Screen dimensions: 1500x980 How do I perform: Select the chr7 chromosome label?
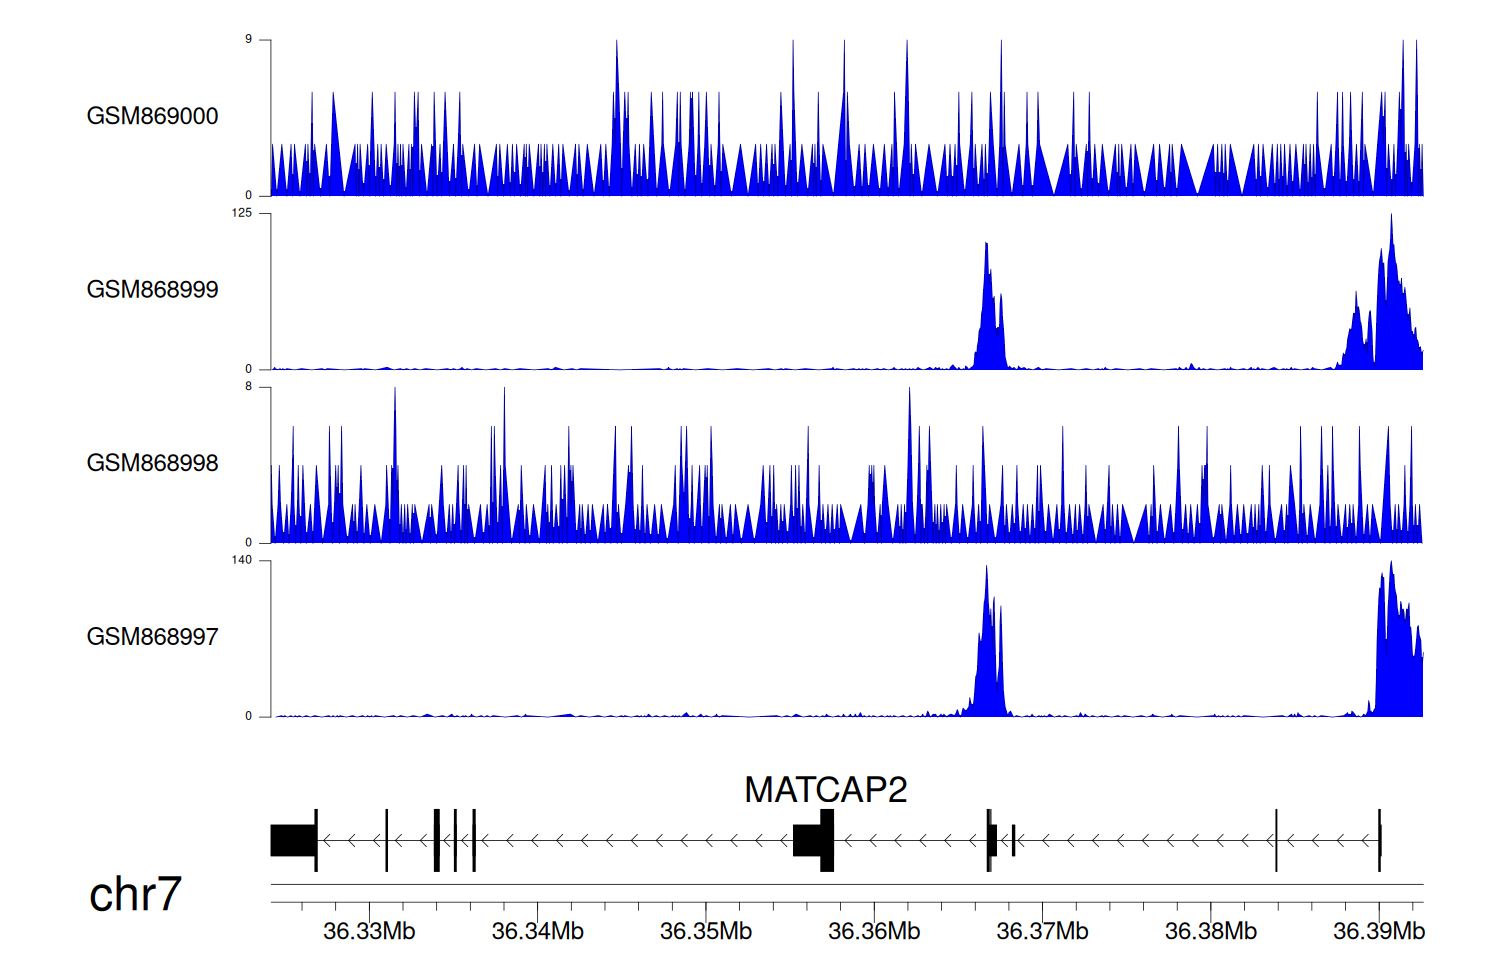(x=135, y=894)
